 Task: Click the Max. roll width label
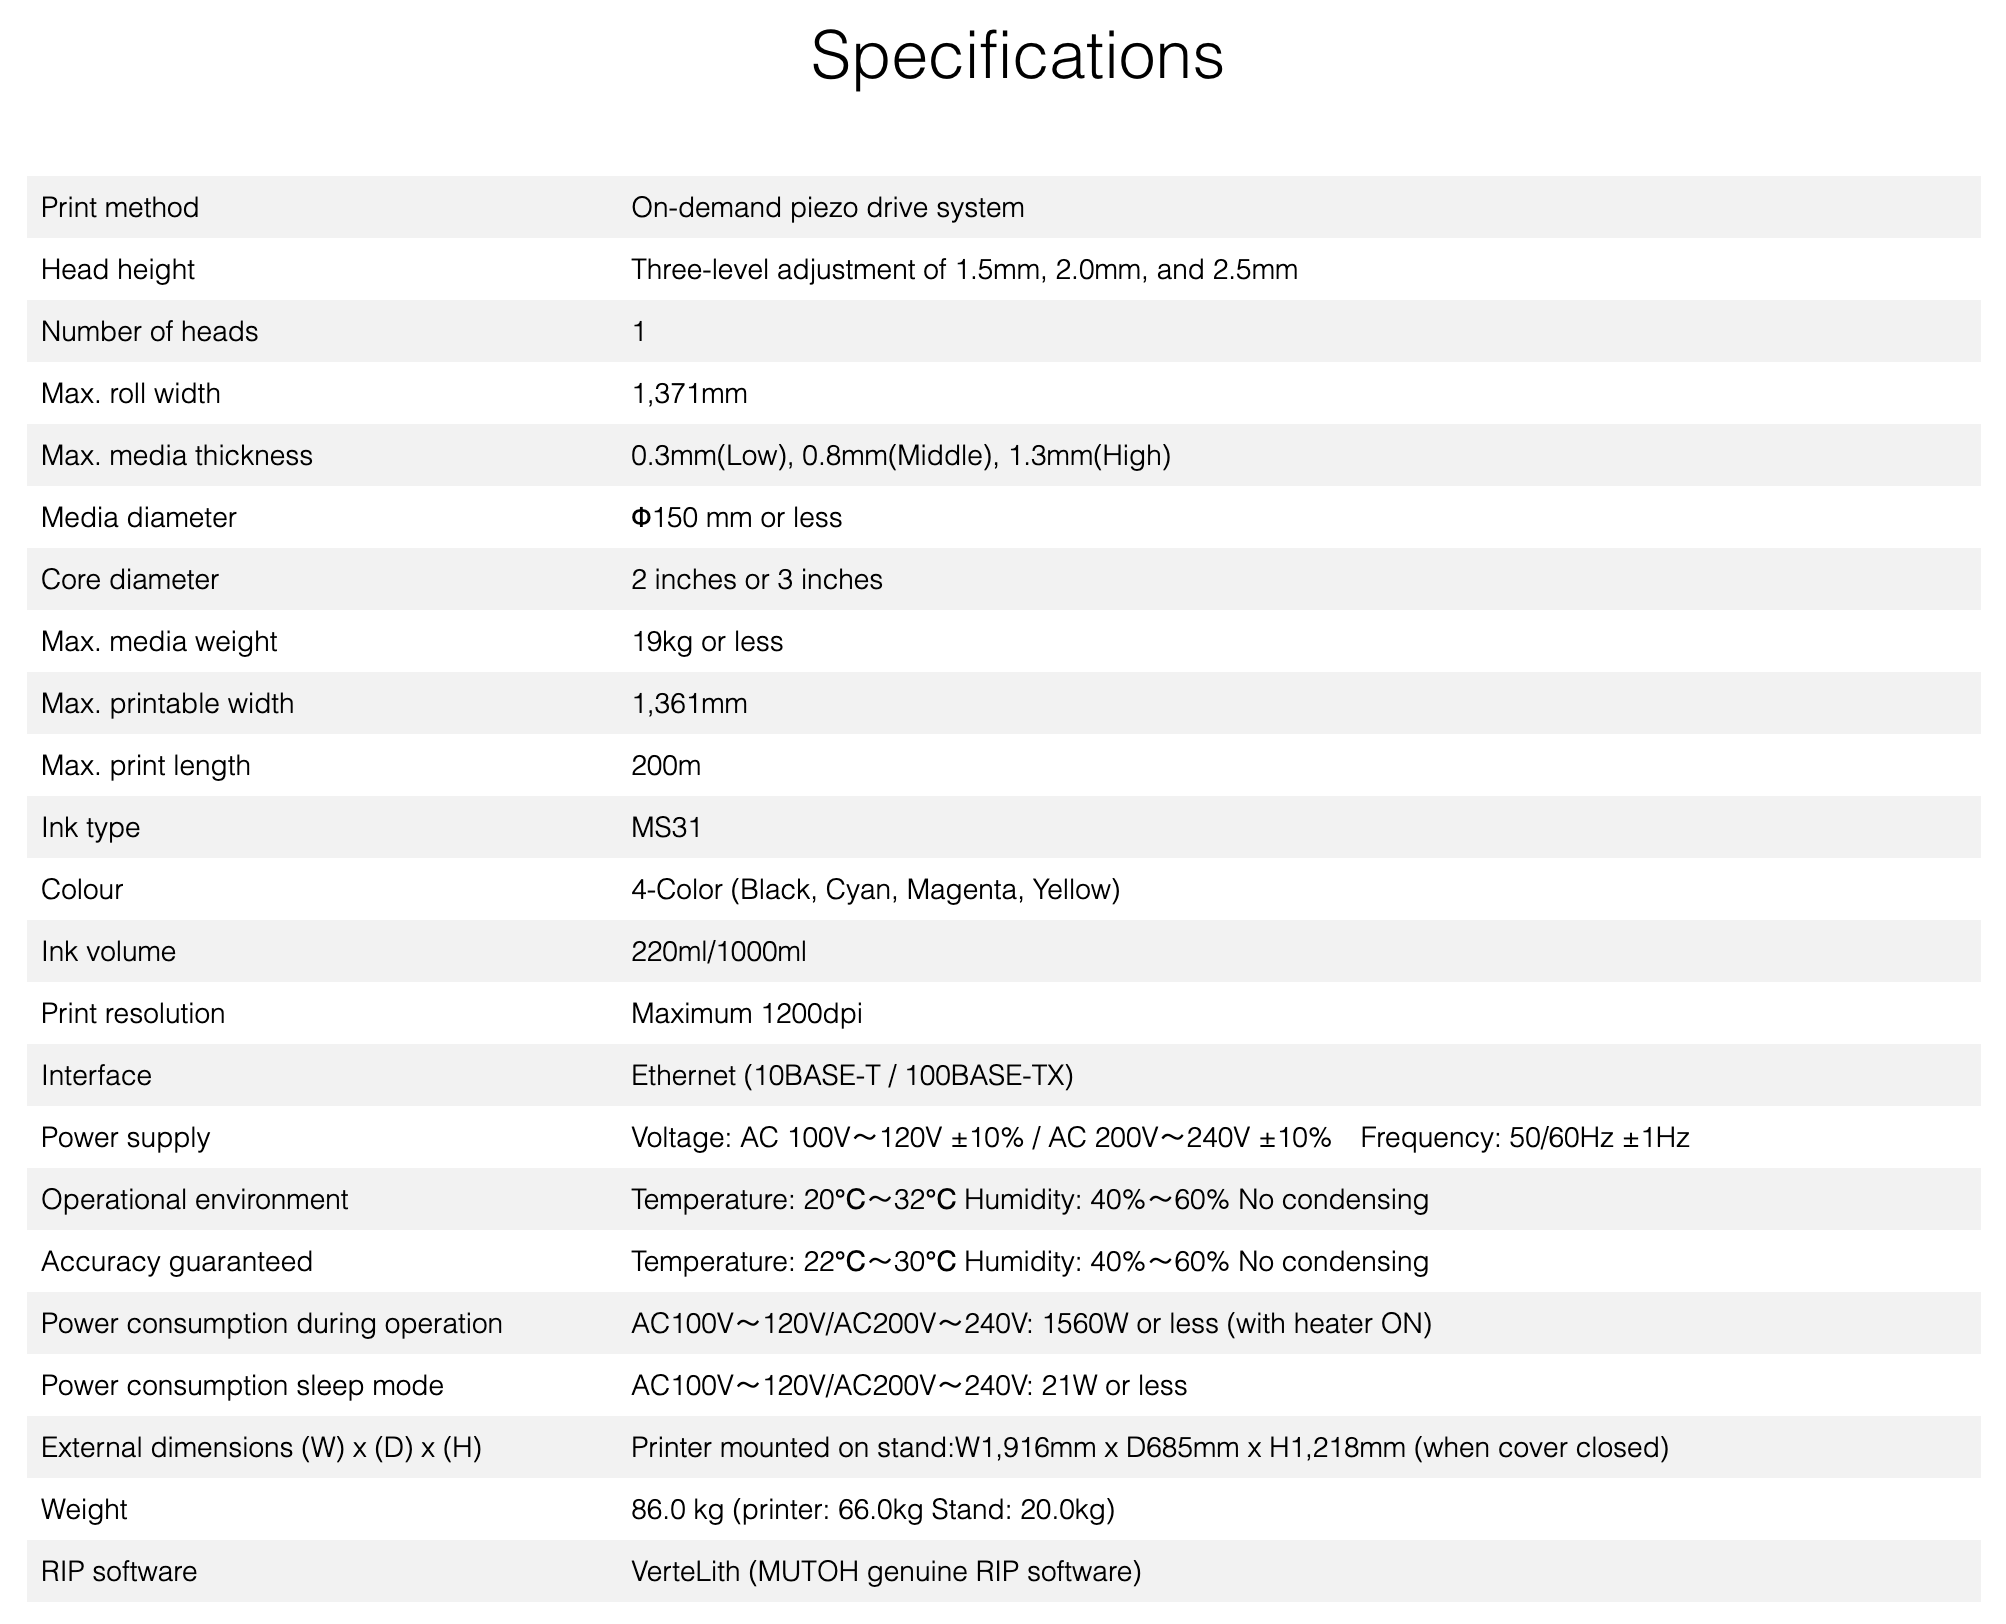(x=130, y=393)
